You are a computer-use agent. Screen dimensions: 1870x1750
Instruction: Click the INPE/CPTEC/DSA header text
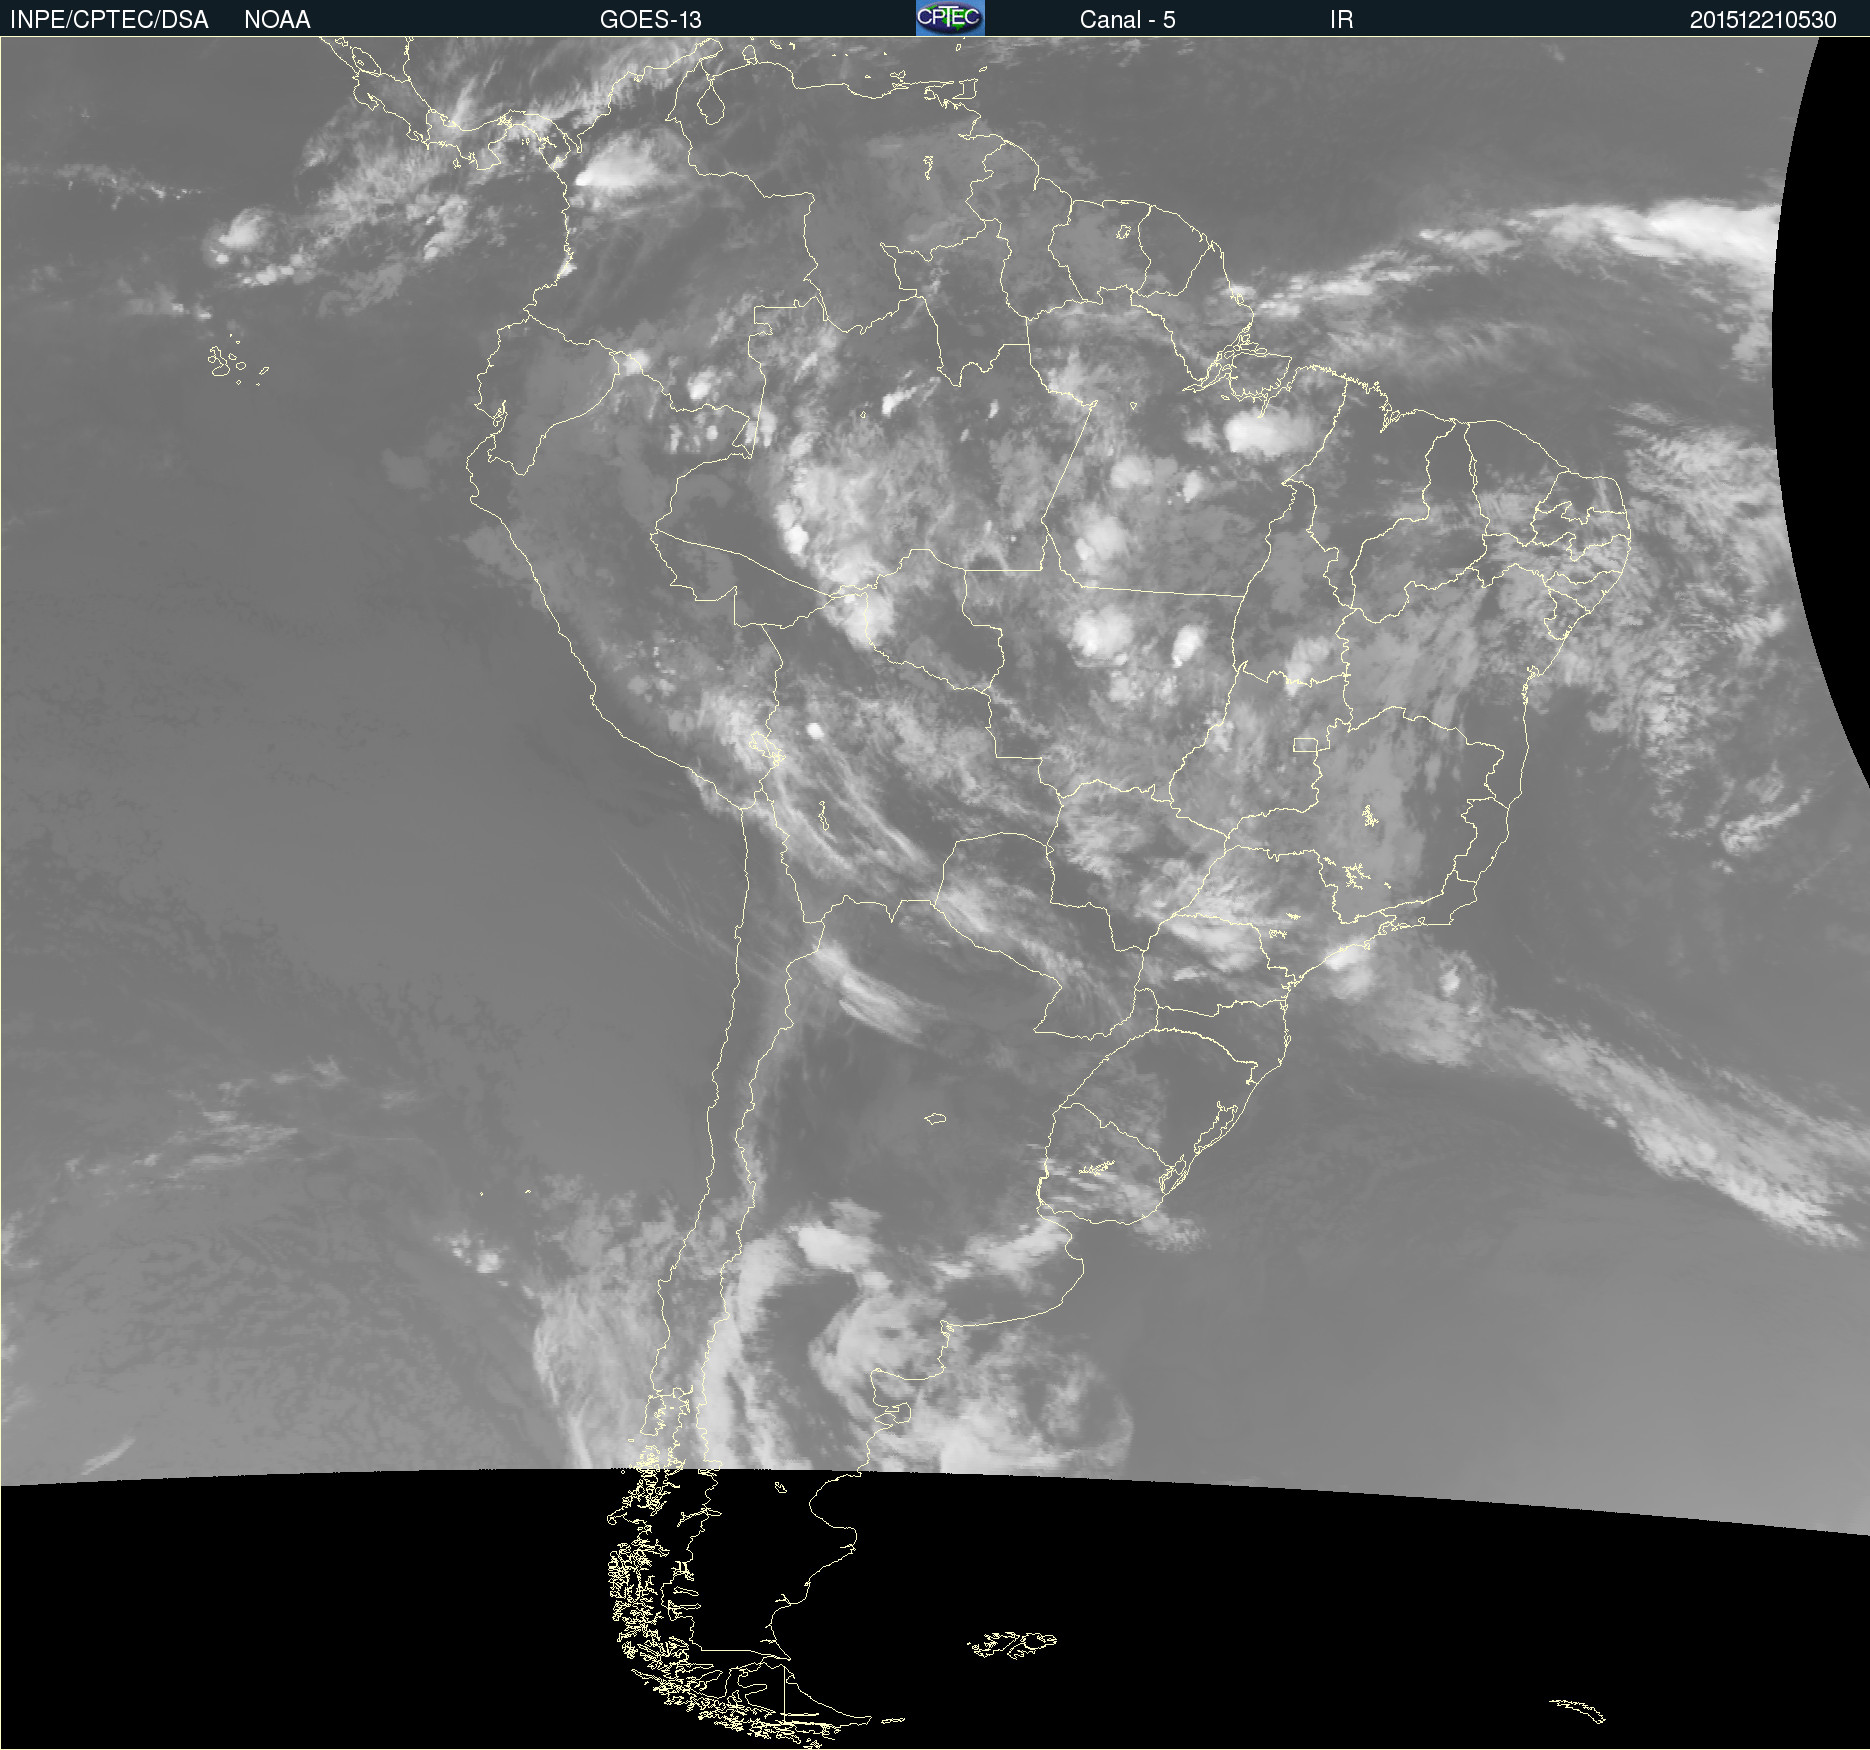pyautogui.click(x=109, y=20)
